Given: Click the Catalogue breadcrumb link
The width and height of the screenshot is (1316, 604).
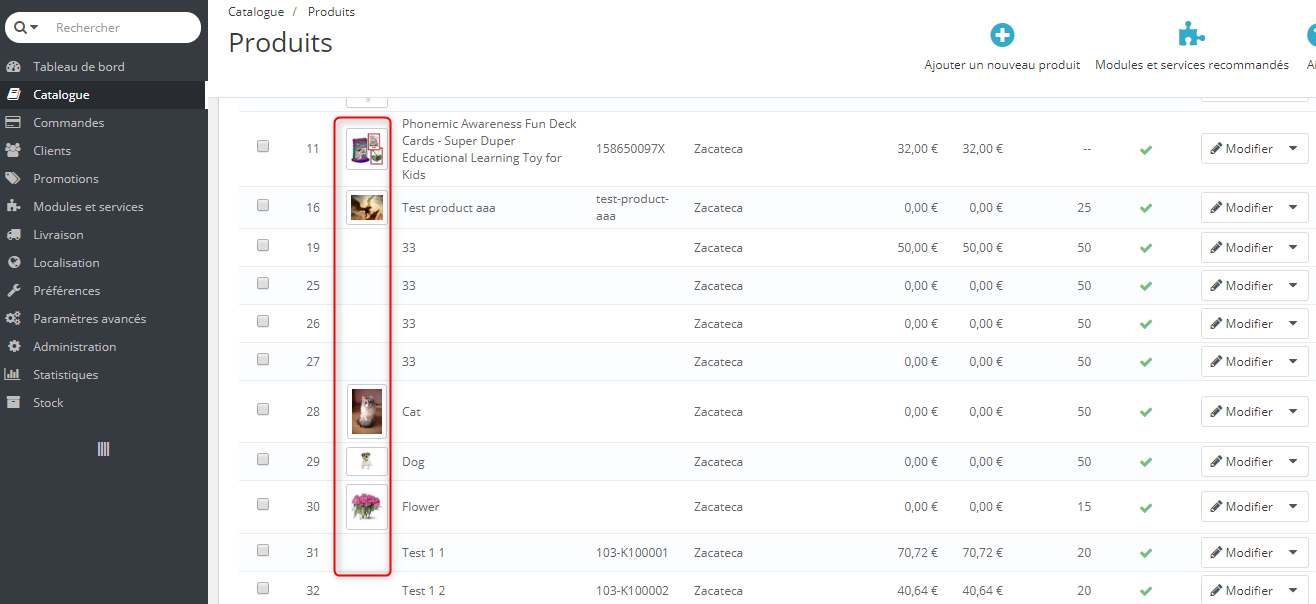Looking at the screenshot, I should click(x=255, y=12).
